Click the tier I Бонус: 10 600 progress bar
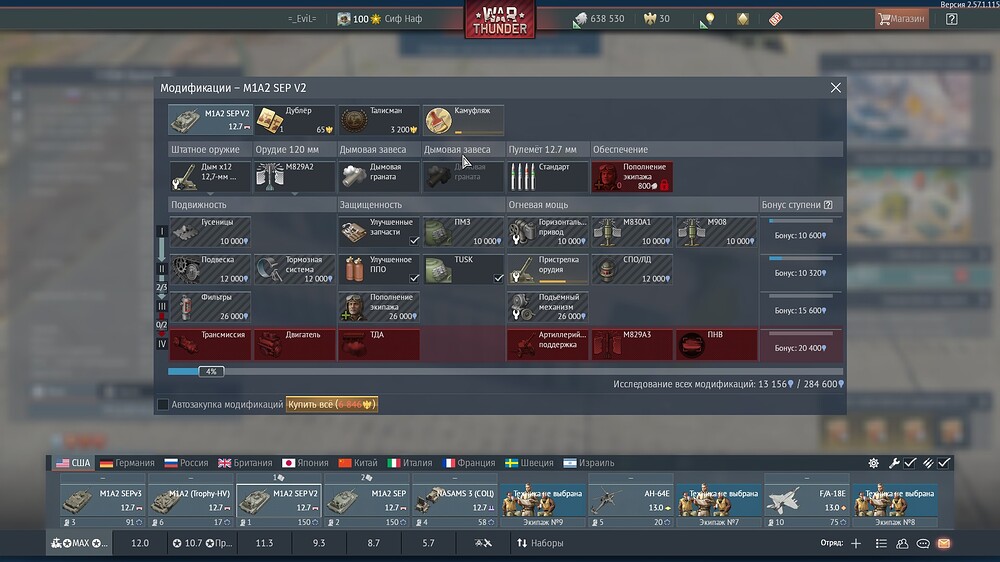1000x562 pixels. (x=800, y=221)
